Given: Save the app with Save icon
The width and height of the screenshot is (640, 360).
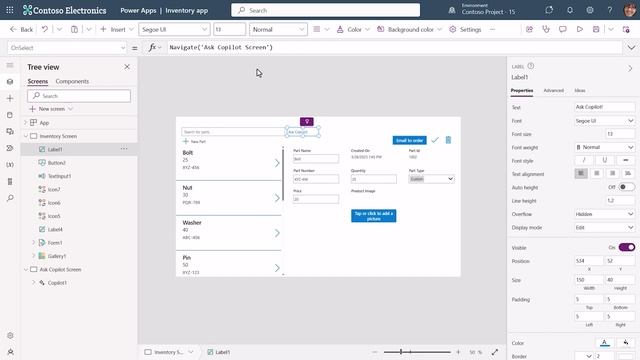Looking at the screenshot, I should click(x=596, y=29).
